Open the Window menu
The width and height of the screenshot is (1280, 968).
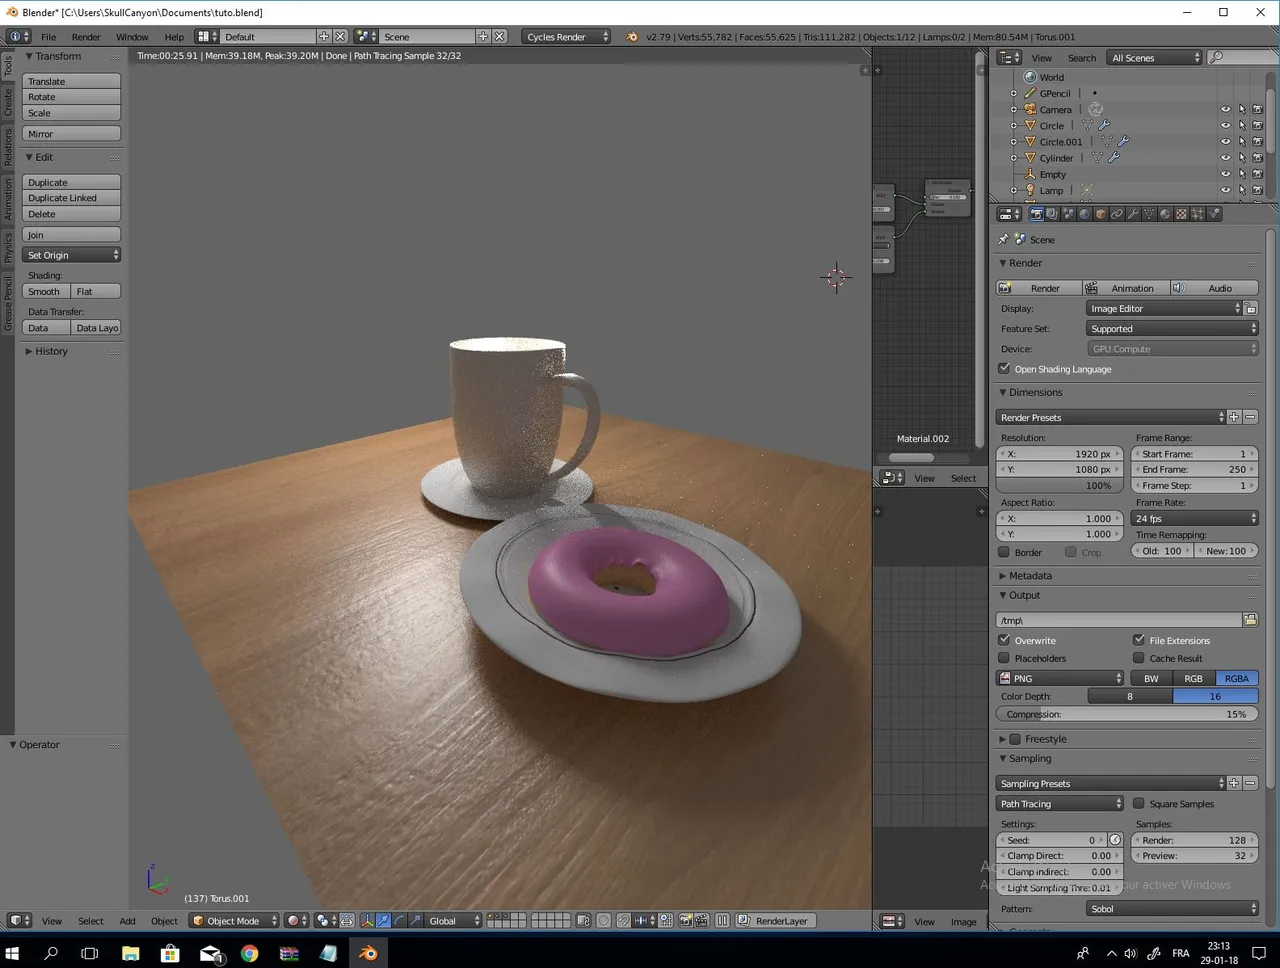(x=132, y=37)
